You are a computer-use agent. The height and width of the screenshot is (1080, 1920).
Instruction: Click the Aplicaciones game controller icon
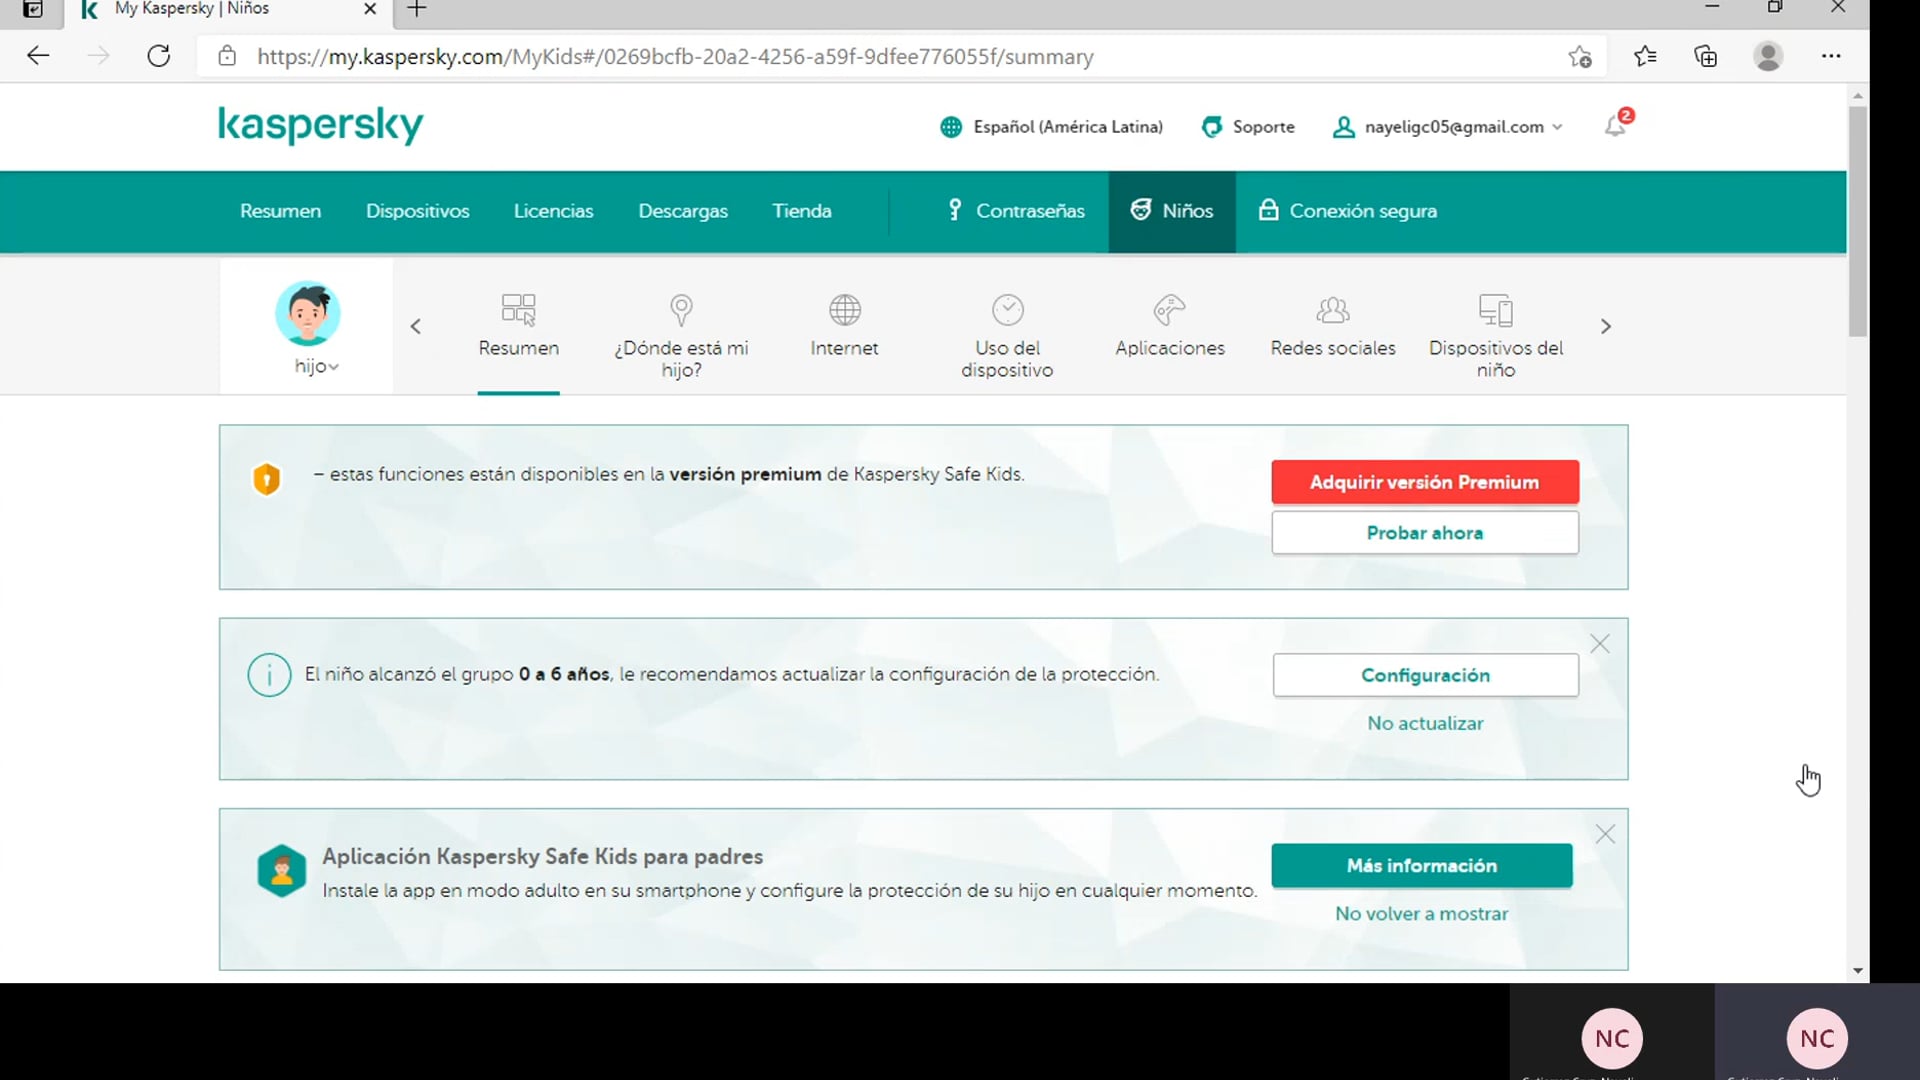[1169, 310]
